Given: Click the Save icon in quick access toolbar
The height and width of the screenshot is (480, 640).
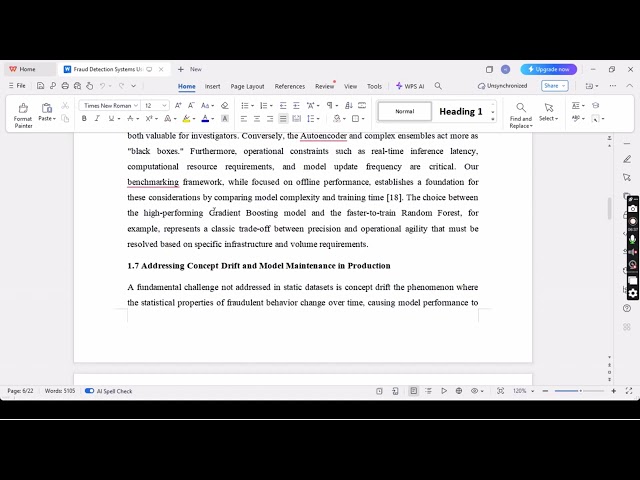Looking at the screenshot, I should pyautogui.click(x=40, y=86).
